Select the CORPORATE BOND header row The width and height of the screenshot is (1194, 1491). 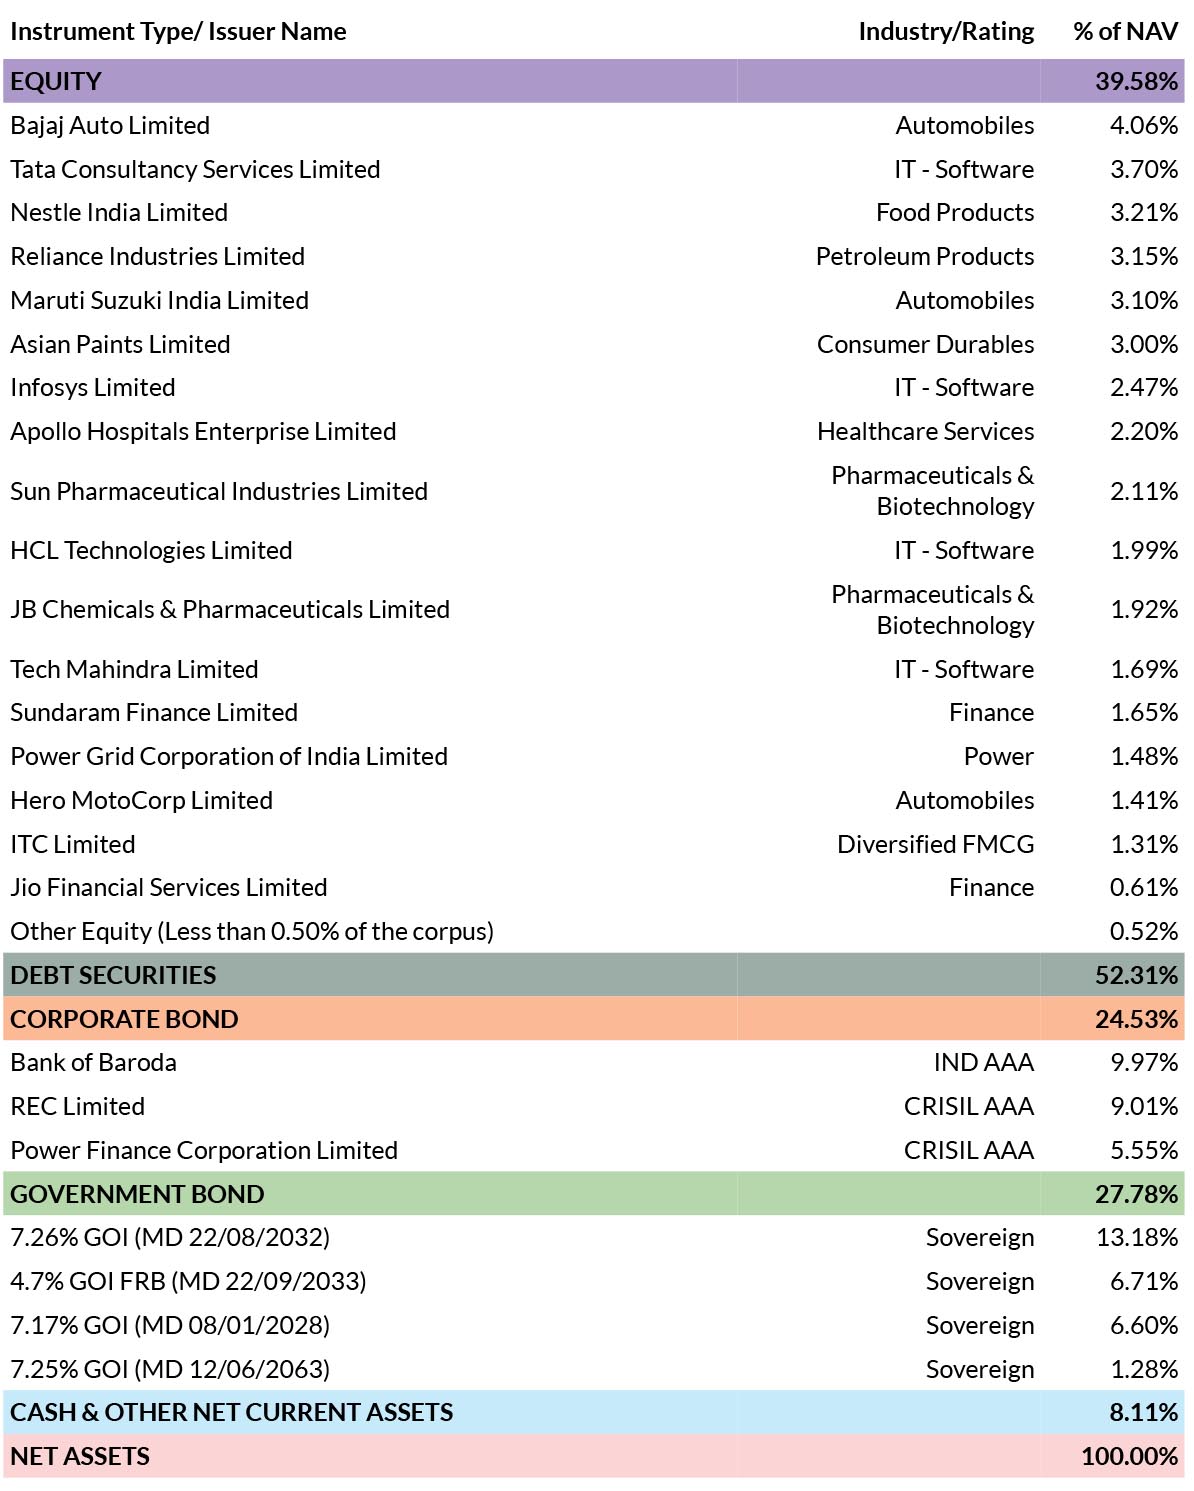(594, 1019)
